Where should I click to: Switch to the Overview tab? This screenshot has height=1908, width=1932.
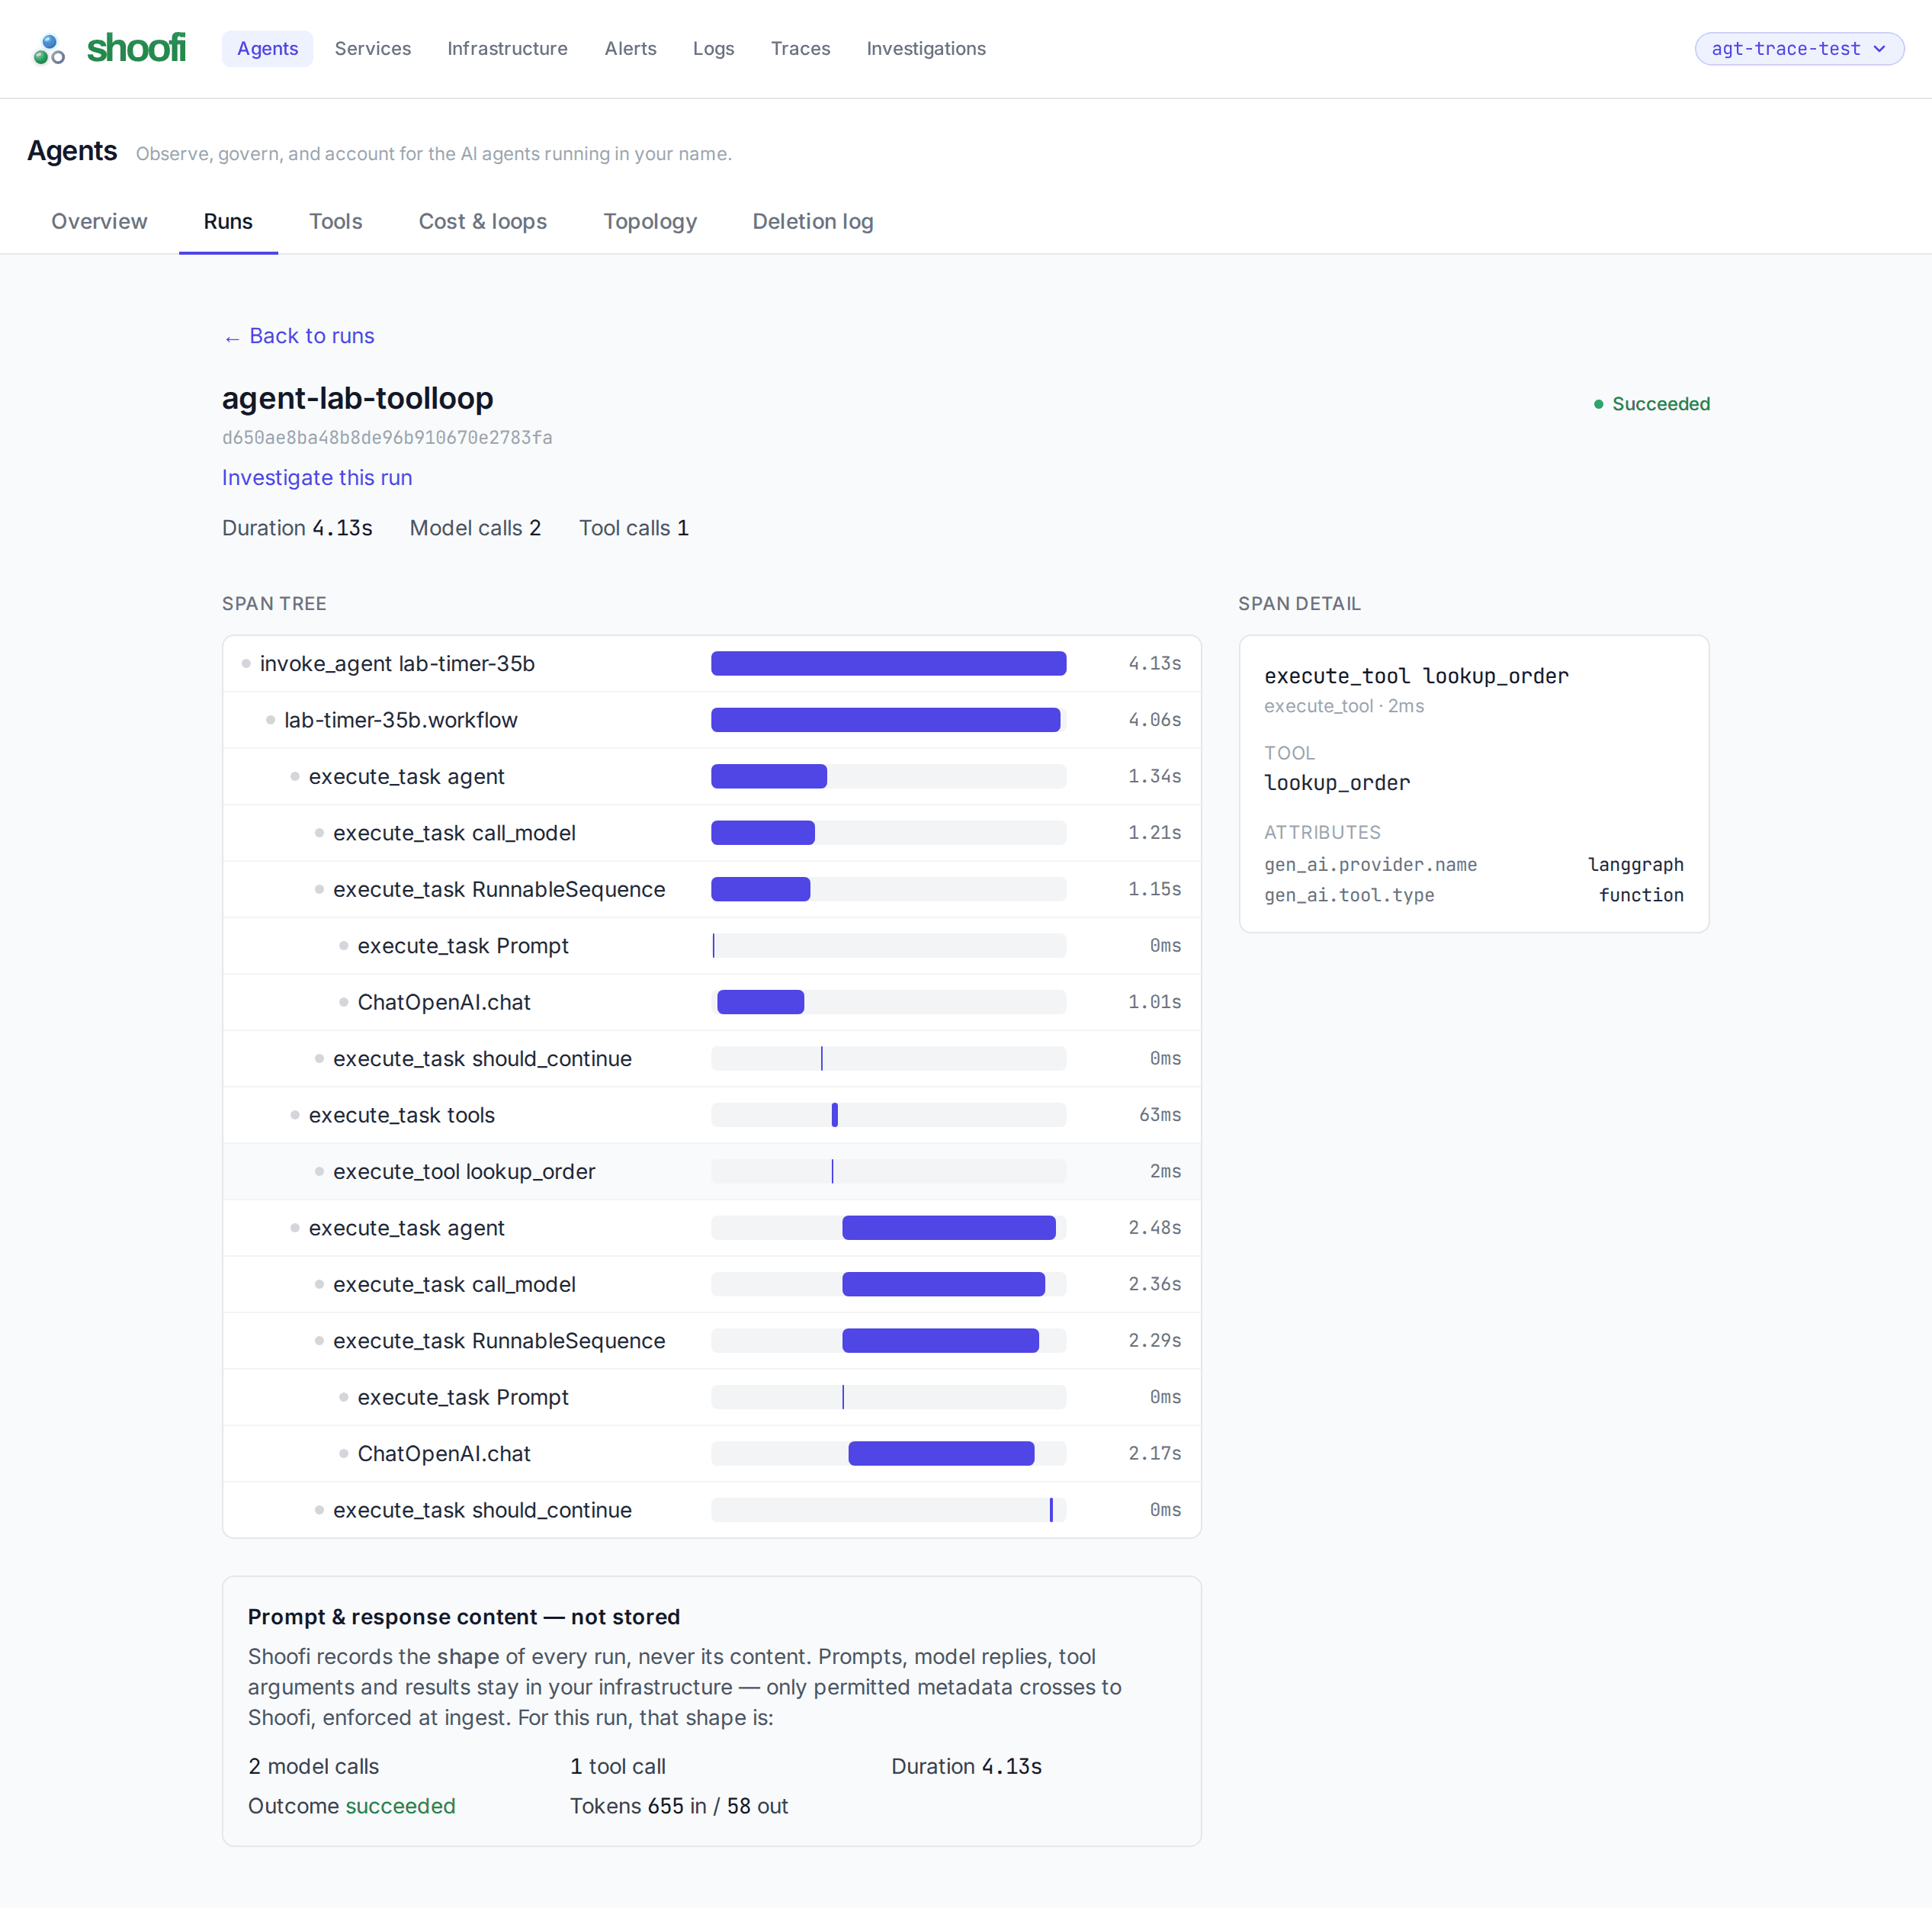[x=99, y=221]
